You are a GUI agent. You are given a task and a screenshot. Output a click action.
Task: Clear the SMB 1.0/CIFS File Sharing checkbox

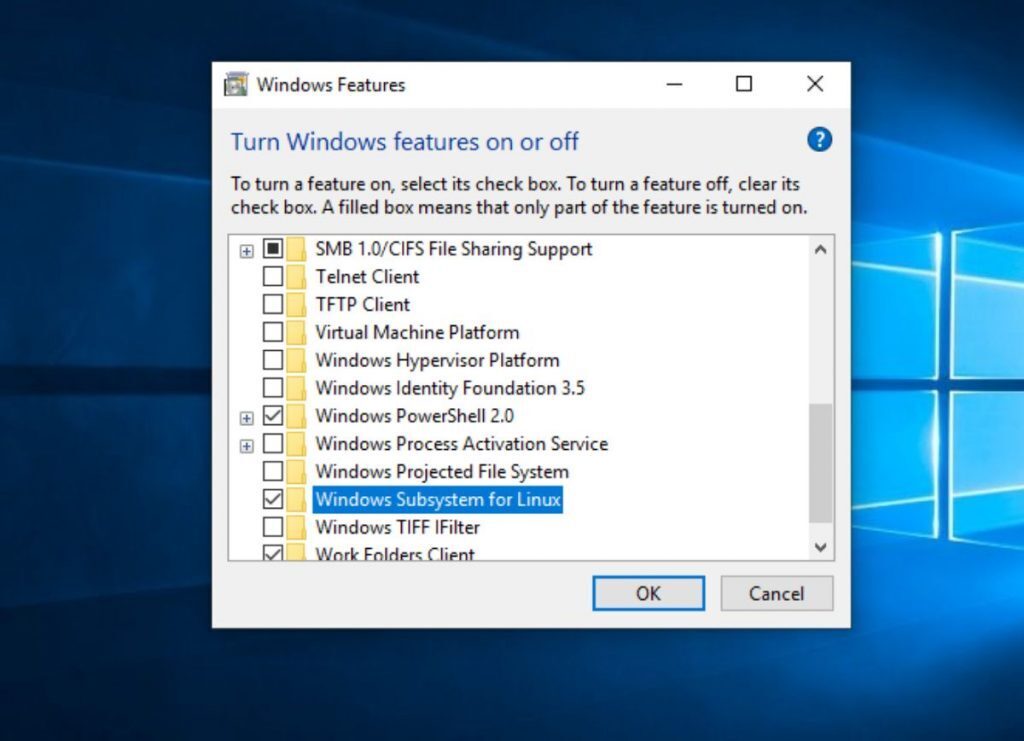coord(271,249)
